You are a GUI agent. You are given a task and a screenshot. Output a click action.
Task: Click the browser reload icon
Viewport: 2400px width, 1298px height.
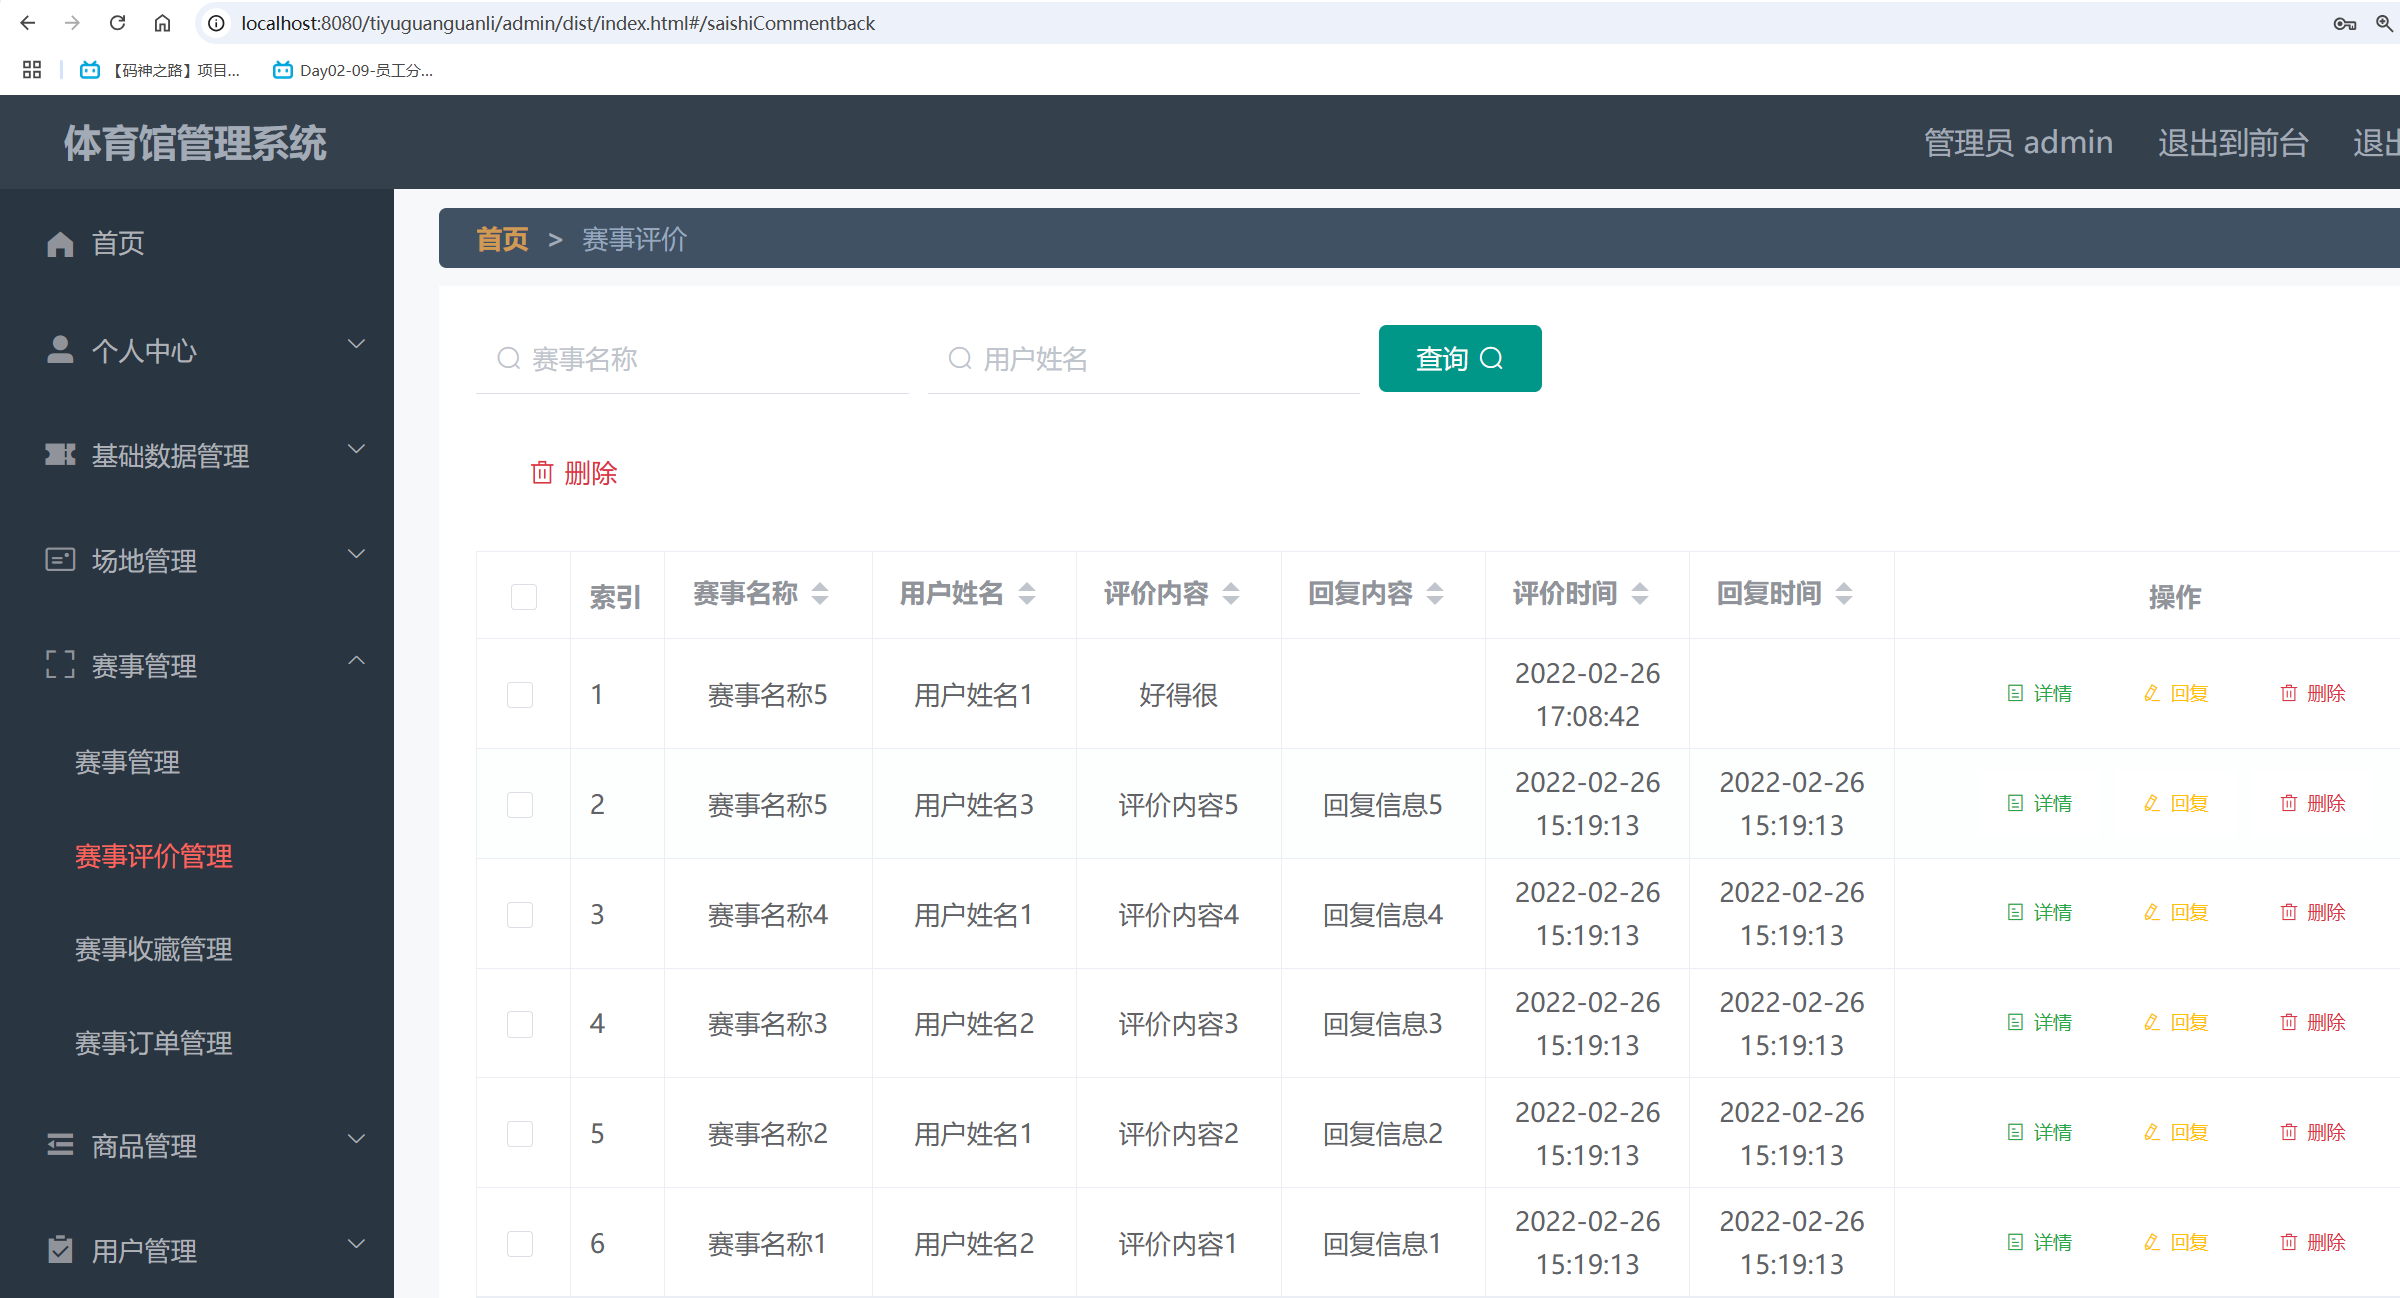pos(117,22)
